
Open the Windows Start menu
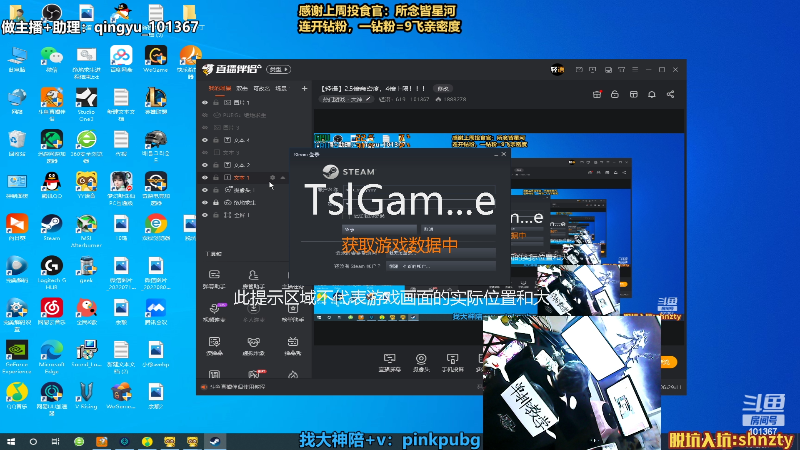click(11, 442)
